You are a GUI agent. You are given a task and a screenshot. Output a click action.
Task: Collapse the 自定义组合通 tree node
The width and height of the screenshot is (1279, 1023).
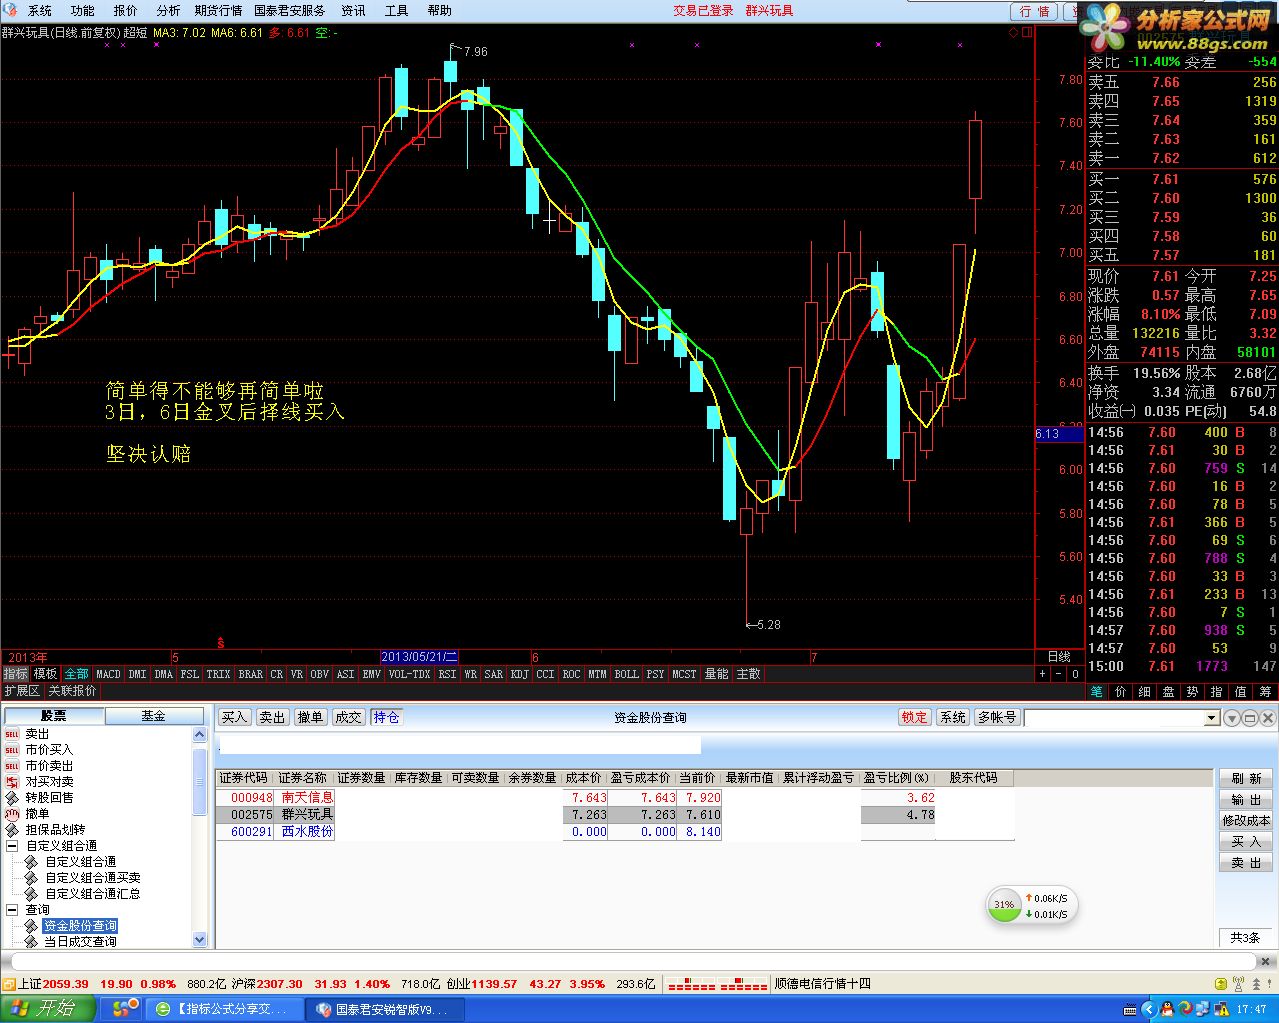[12, 846]
